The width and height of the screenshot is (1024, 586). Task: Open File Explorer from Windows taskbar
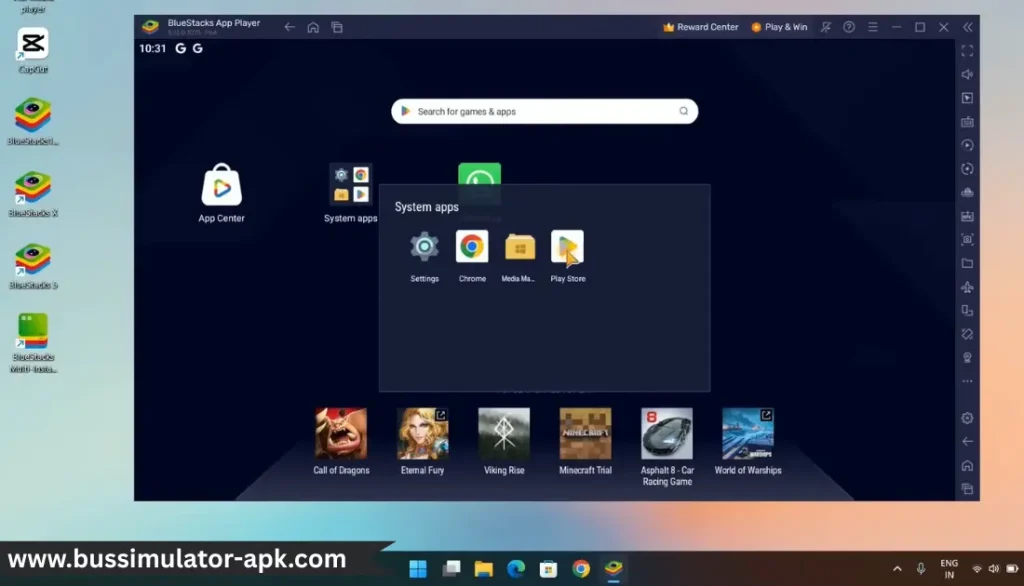coord(484,569)
